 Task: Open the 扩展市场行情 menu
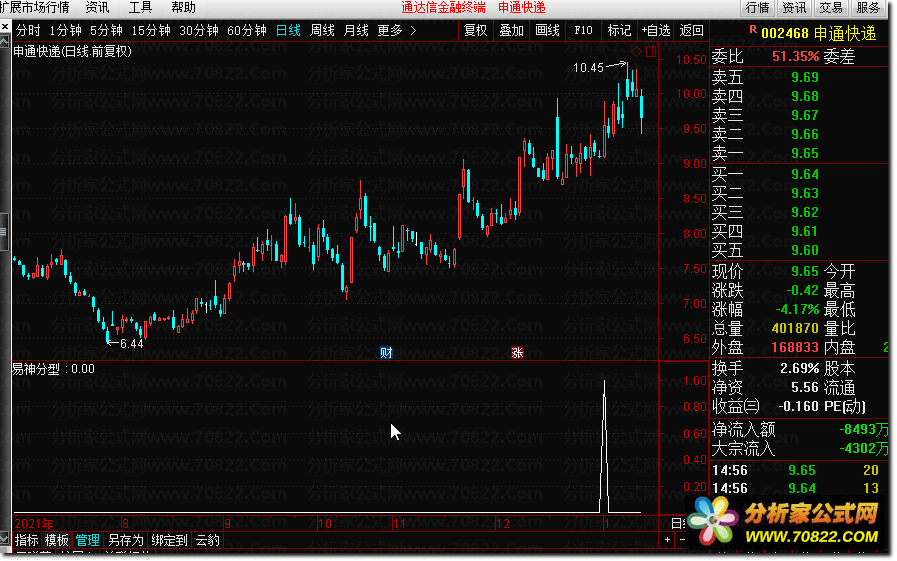(34, 7)
